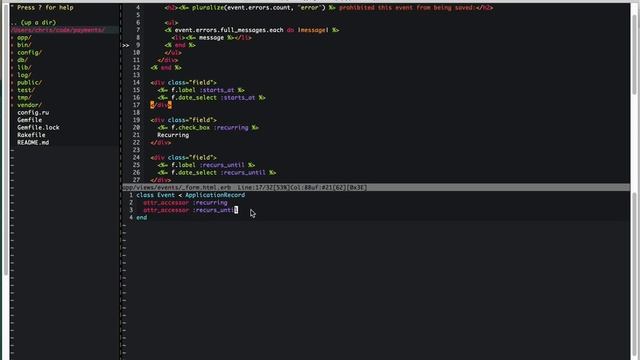Viewport: 640px width, 360px height.
Task: Click the 'Recurring' text on line 21
Action: pyautogui.click(x=173, y=135)
